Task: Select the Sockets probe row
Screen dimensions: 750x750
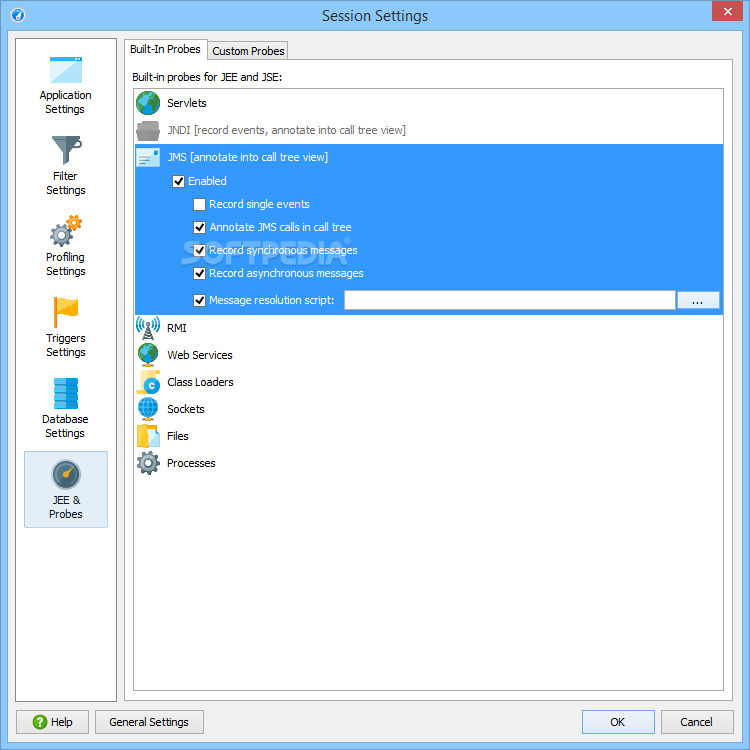Action: (429, 409)
